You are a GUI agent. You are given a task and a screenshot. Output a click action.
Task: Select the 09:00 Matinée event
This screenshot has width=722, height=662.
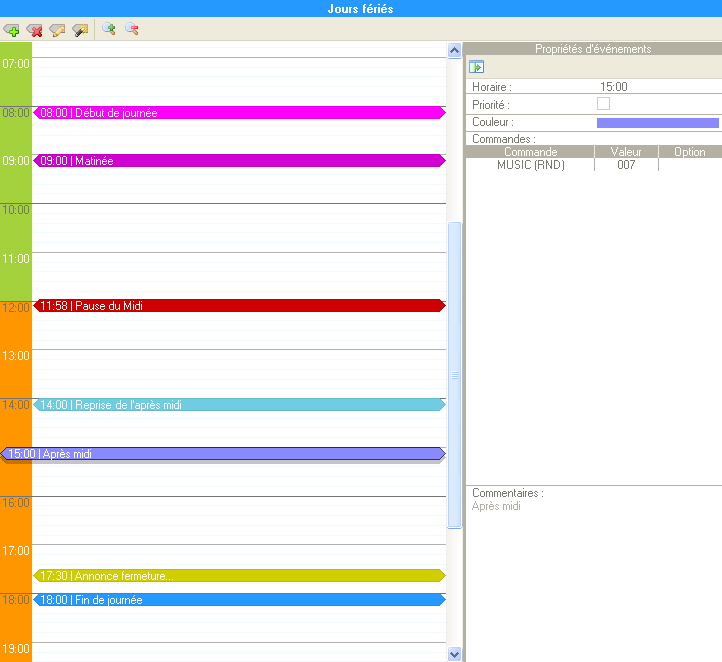239,161
